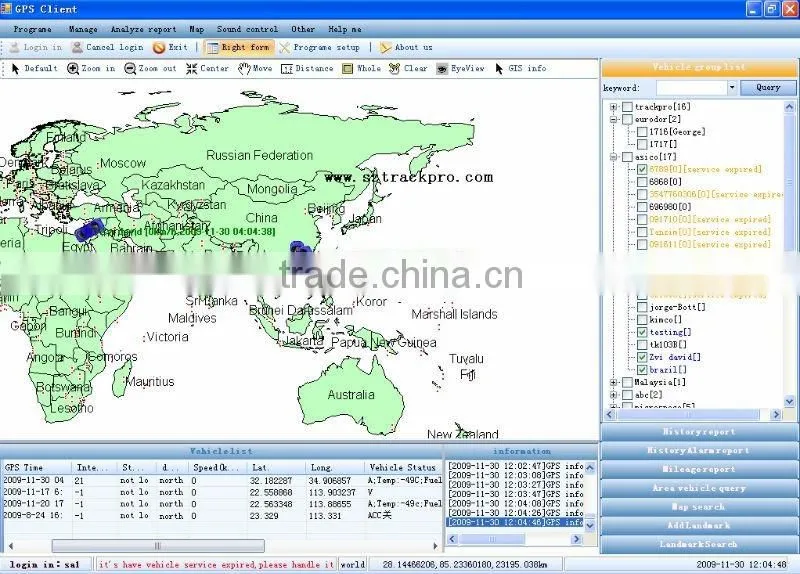This screenshot has height=574, width=800.
Task: Check the tk103B[] vehicle checkbox
Action: [x=642, y=345]
